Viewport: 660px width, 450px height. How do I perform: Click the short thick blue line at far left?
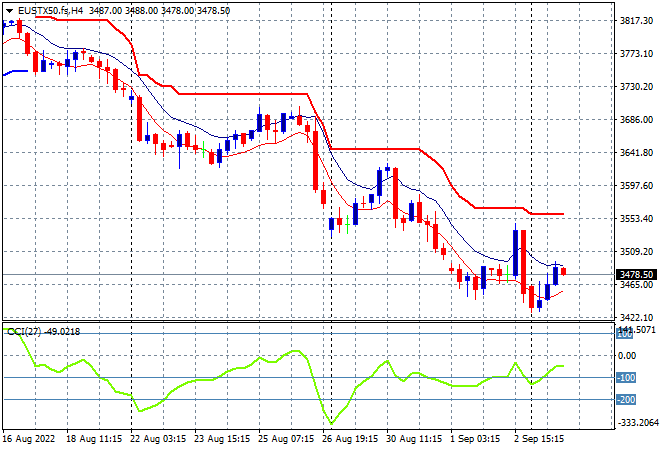point(16,72)
